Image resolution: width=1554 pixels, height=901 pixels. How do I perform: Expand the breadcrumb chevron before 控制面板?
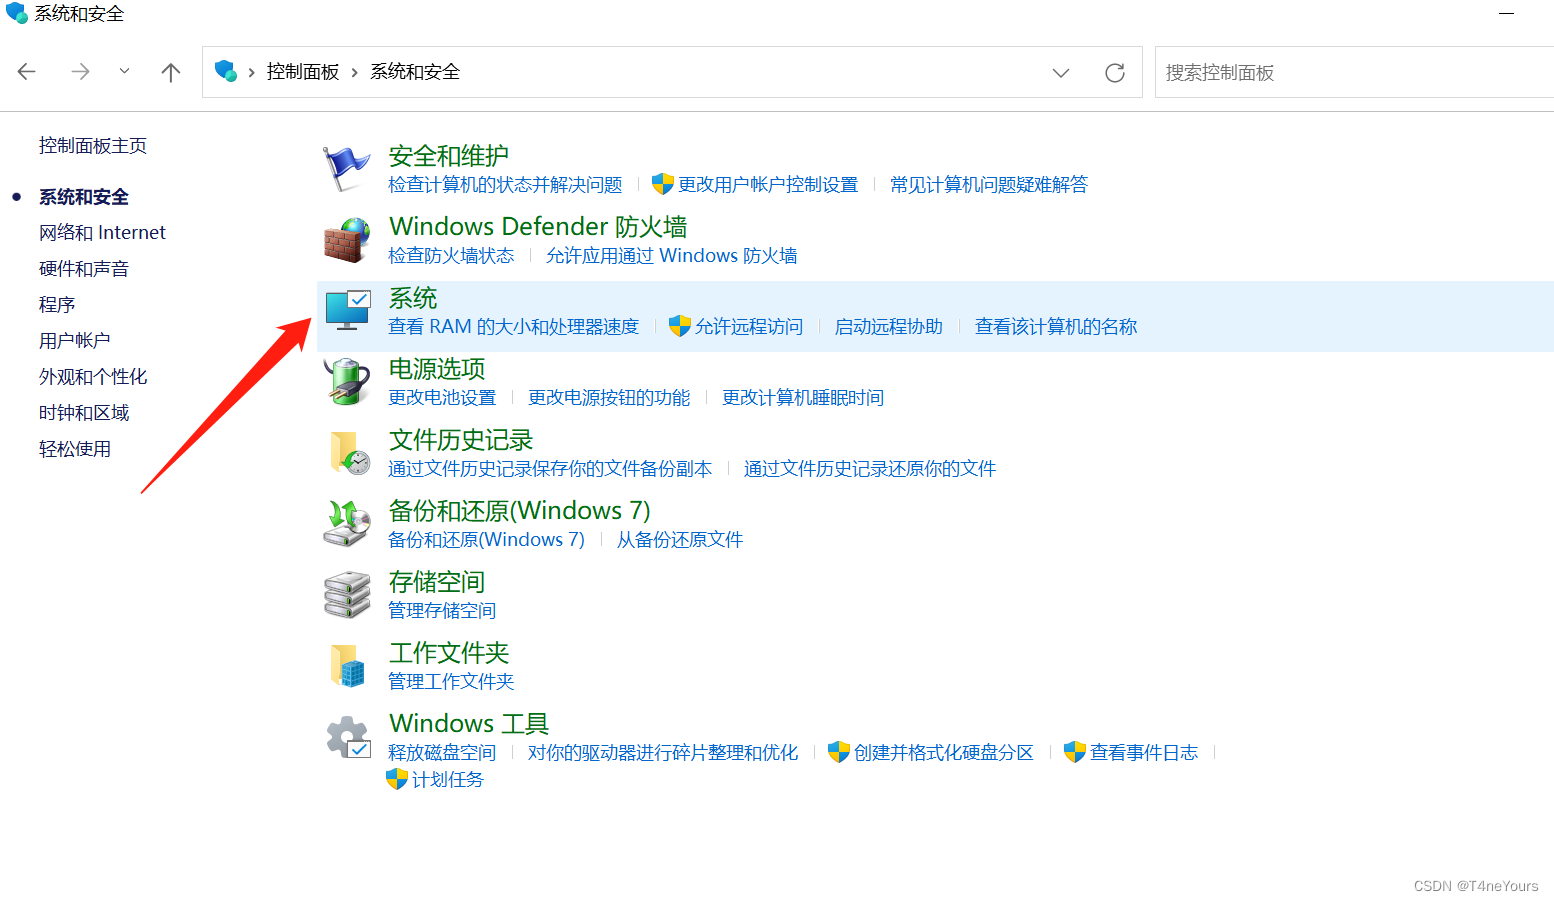pyautogui.click(x=252, y=72)
